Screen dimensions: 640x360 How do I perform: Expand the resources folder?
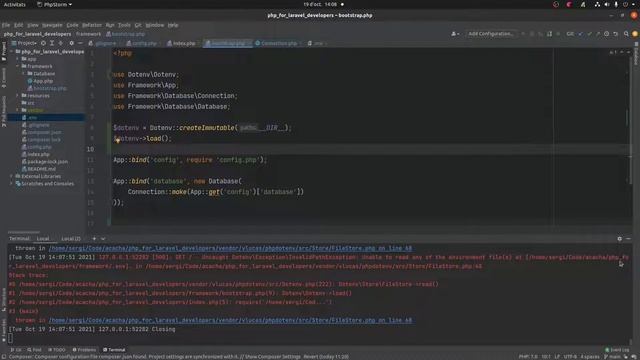pyautogui.click(x=18, y=96)
